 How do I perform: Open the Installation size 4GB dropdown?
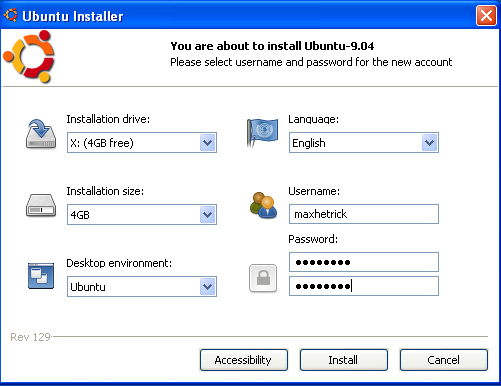pyautogui.click(x=142, y=214)
